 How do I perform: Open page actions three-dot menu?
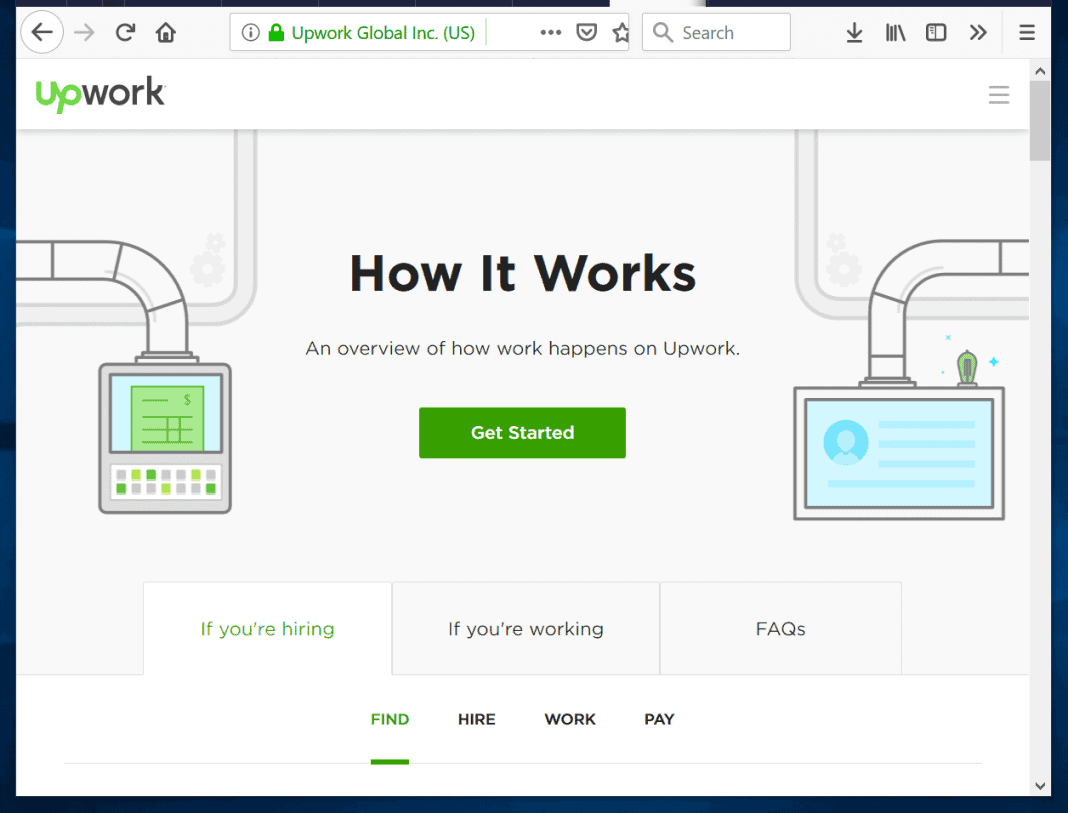[x=550, y=32]
